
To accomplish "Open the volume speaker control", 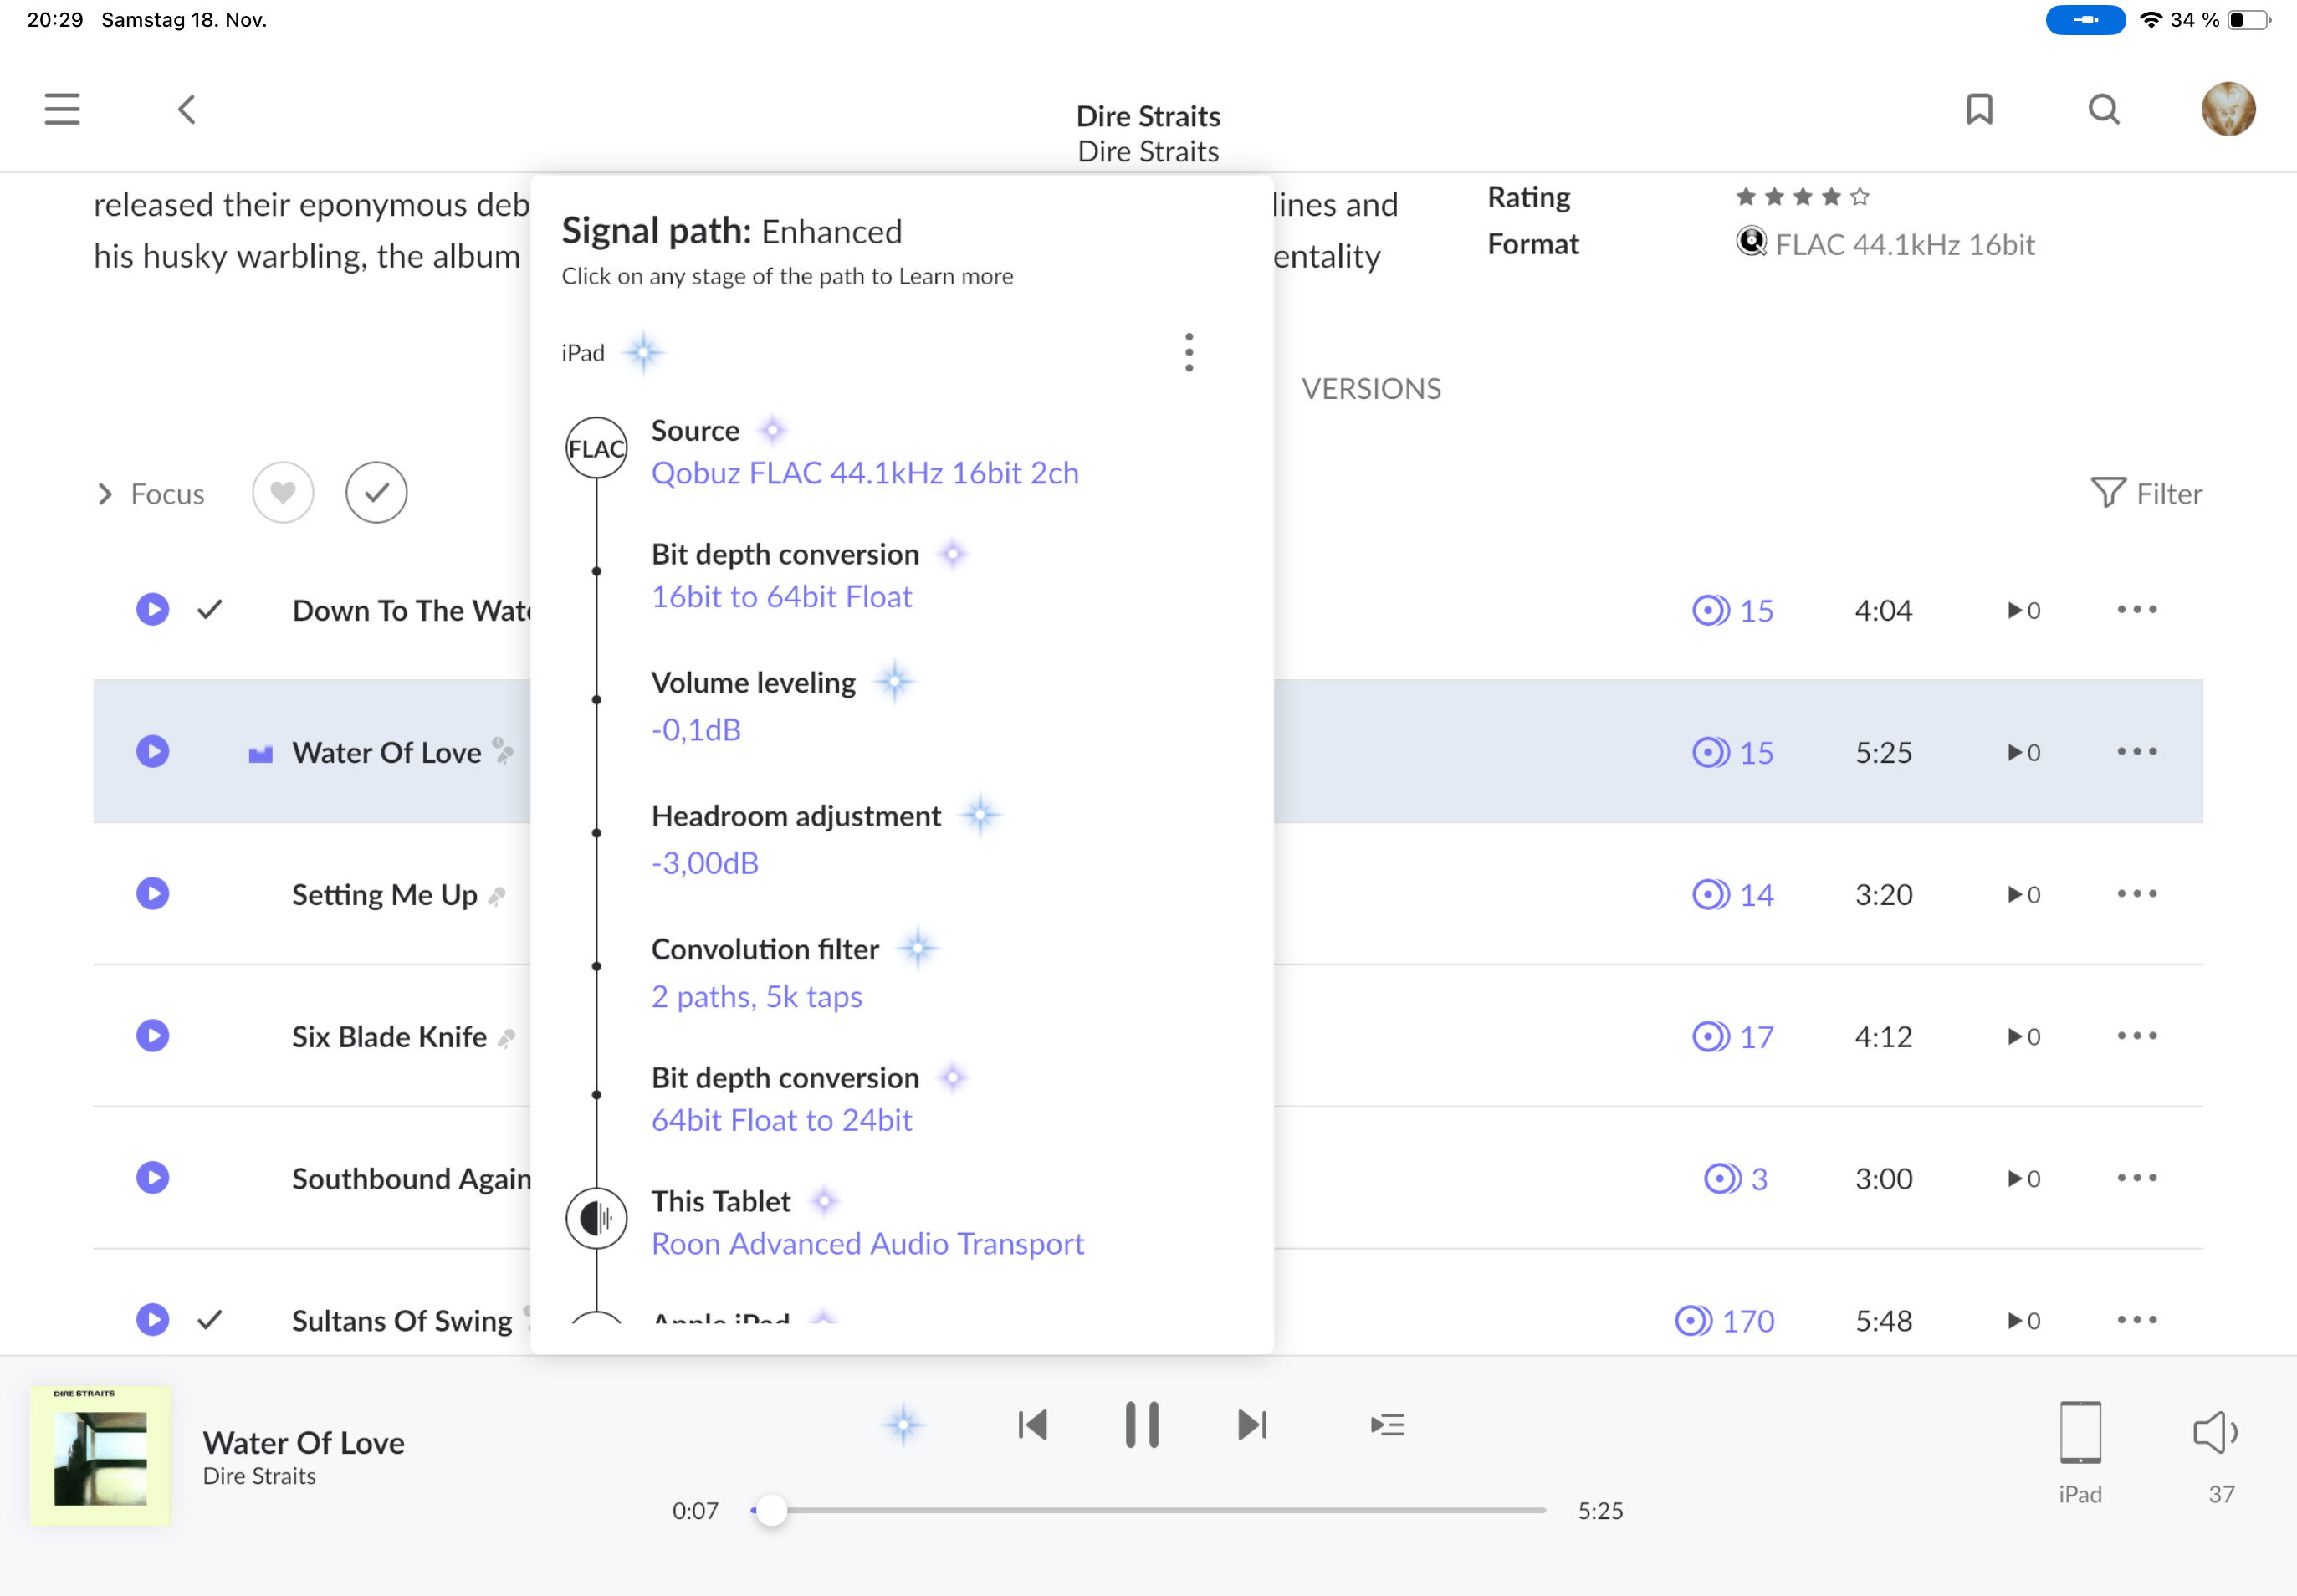I will [2216, 1432].
